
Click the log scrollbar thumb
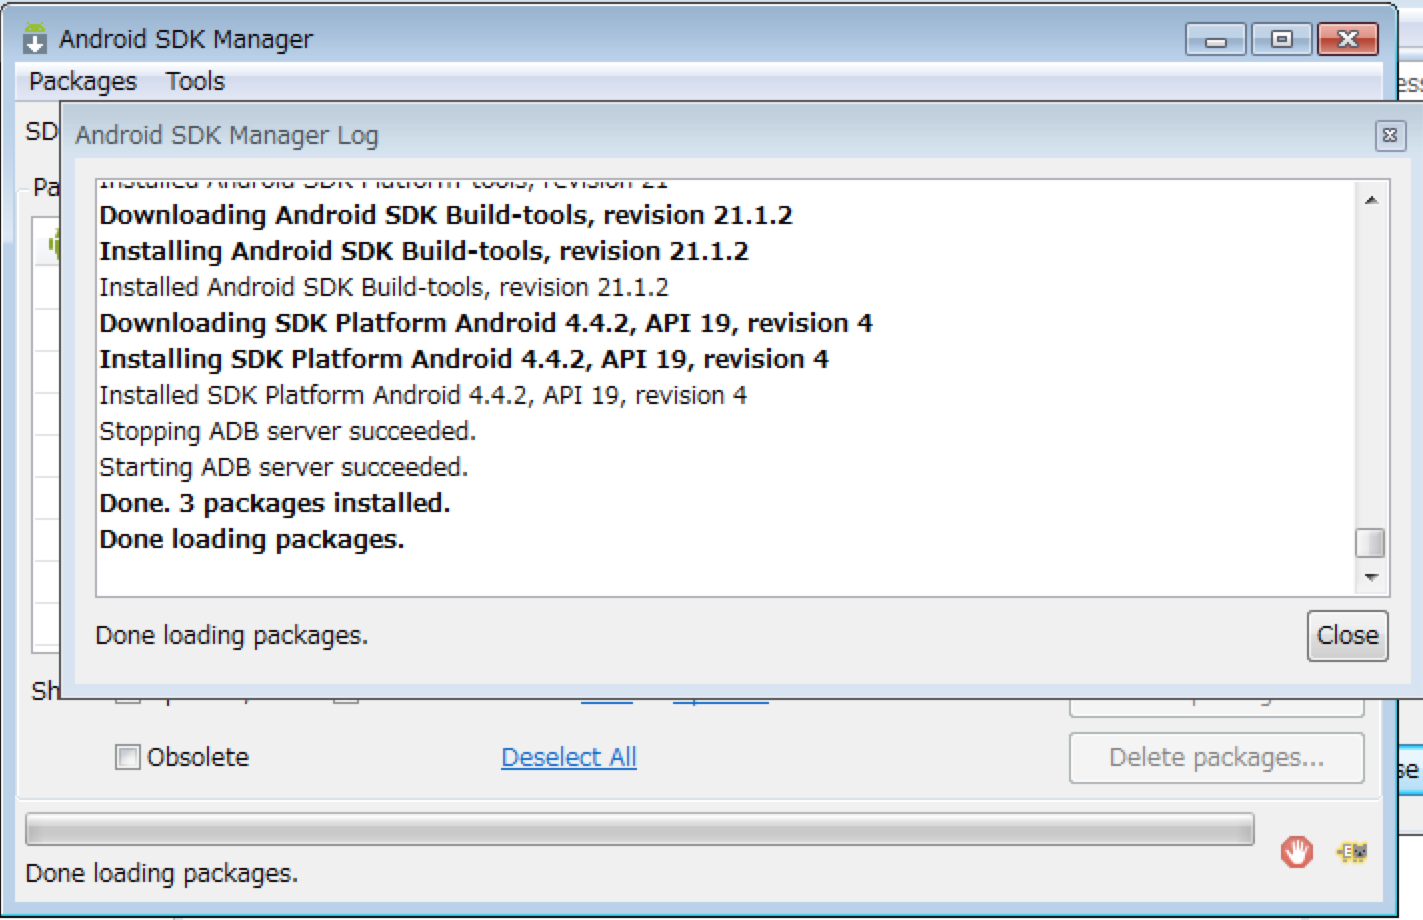pos(1370,543)
